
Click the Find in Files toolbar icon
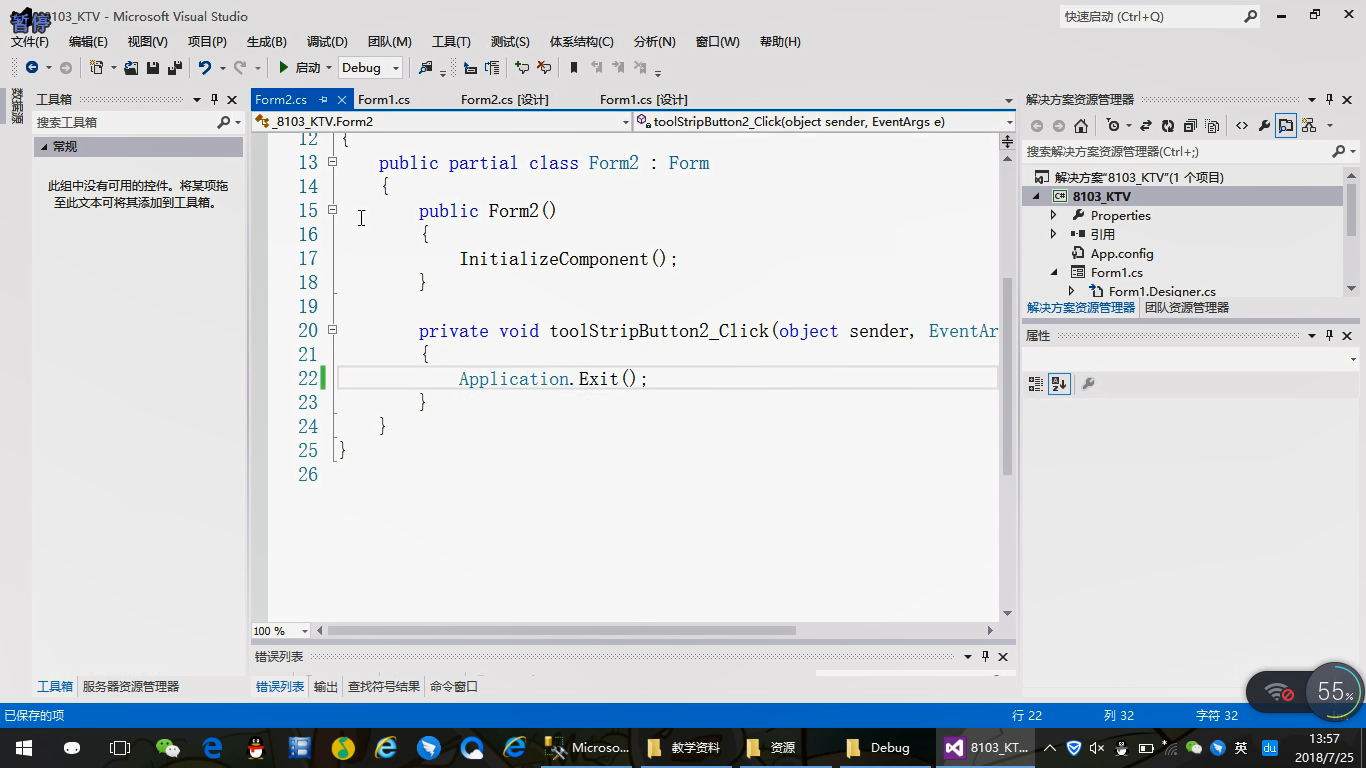[x=426, y=67]
